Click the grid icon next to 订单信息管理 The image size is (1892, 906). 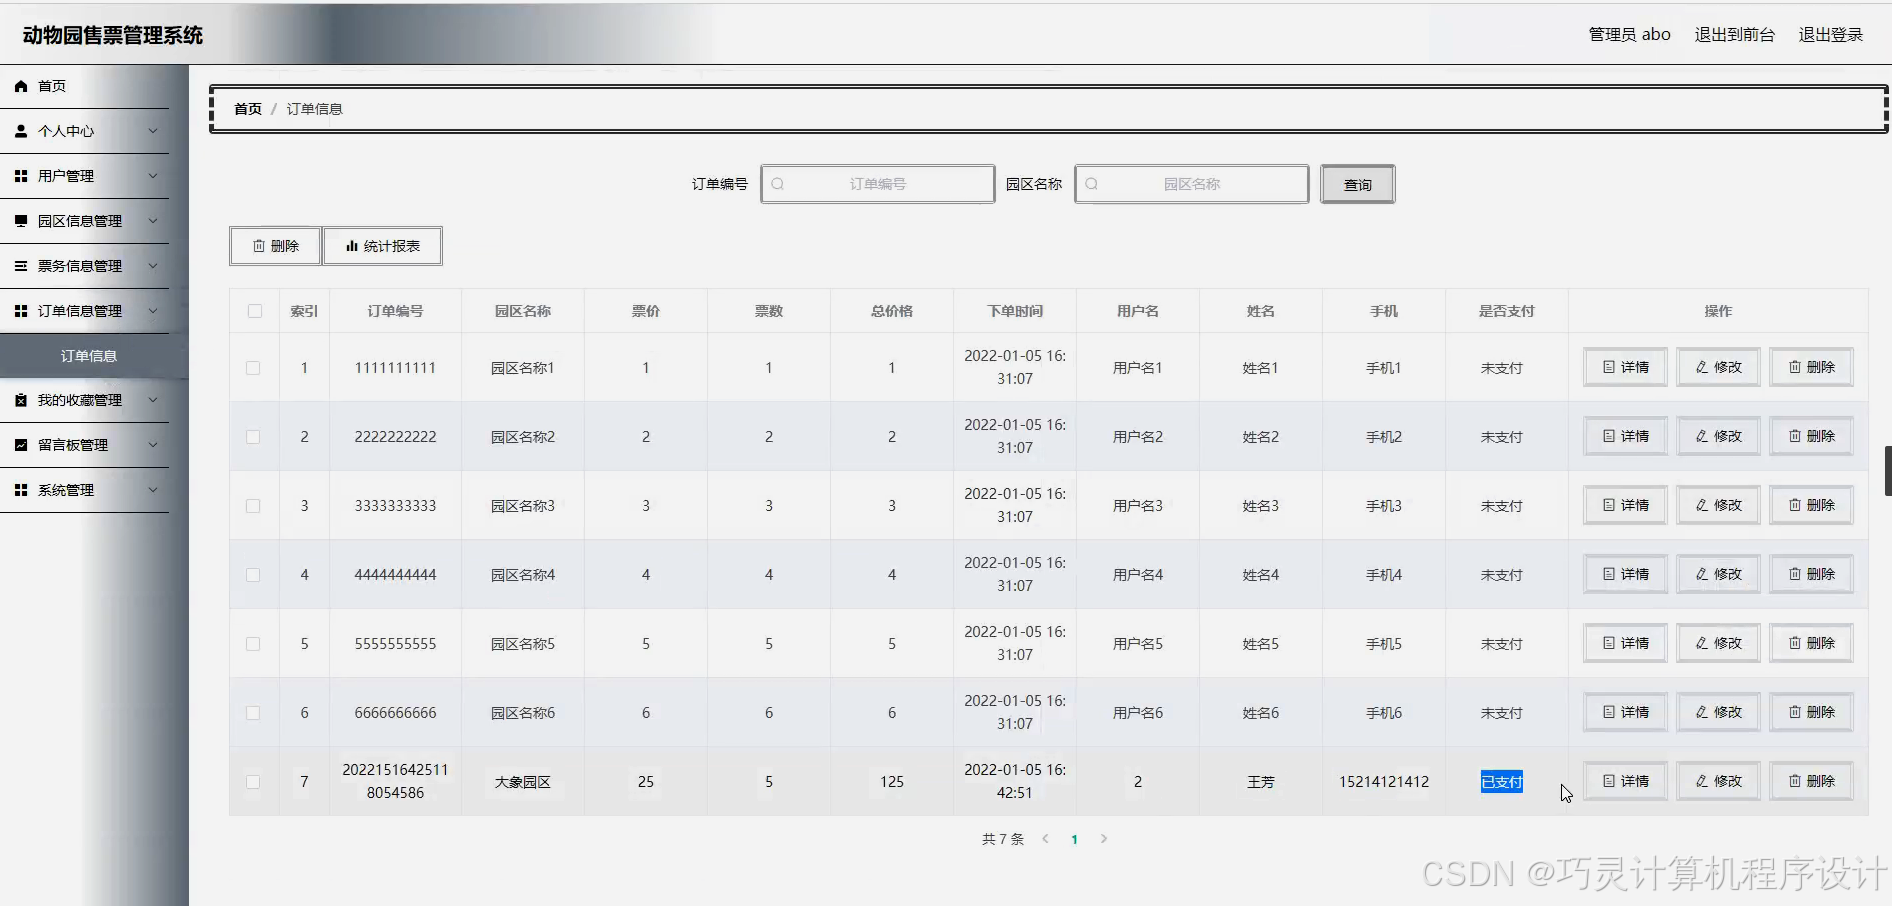pos(21,311)
